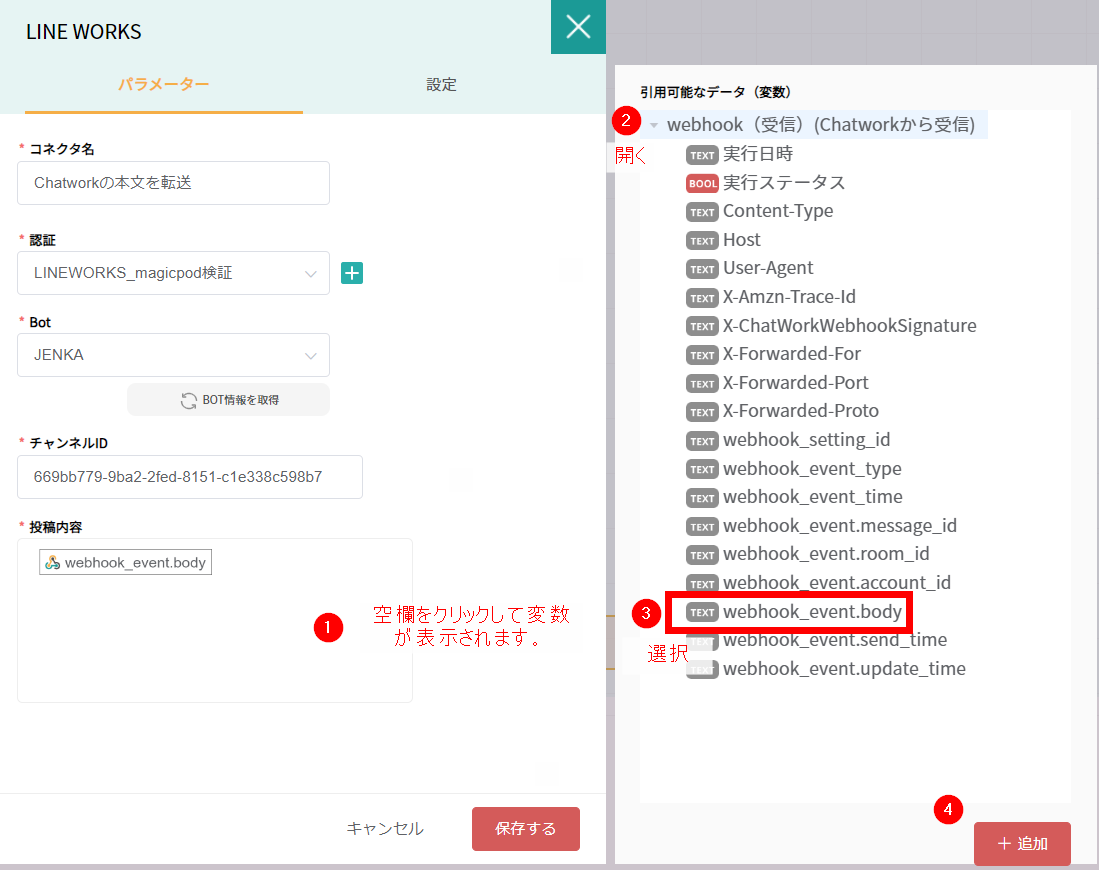Click the TEXT badge beside webhook_event_type

[702, 468]
